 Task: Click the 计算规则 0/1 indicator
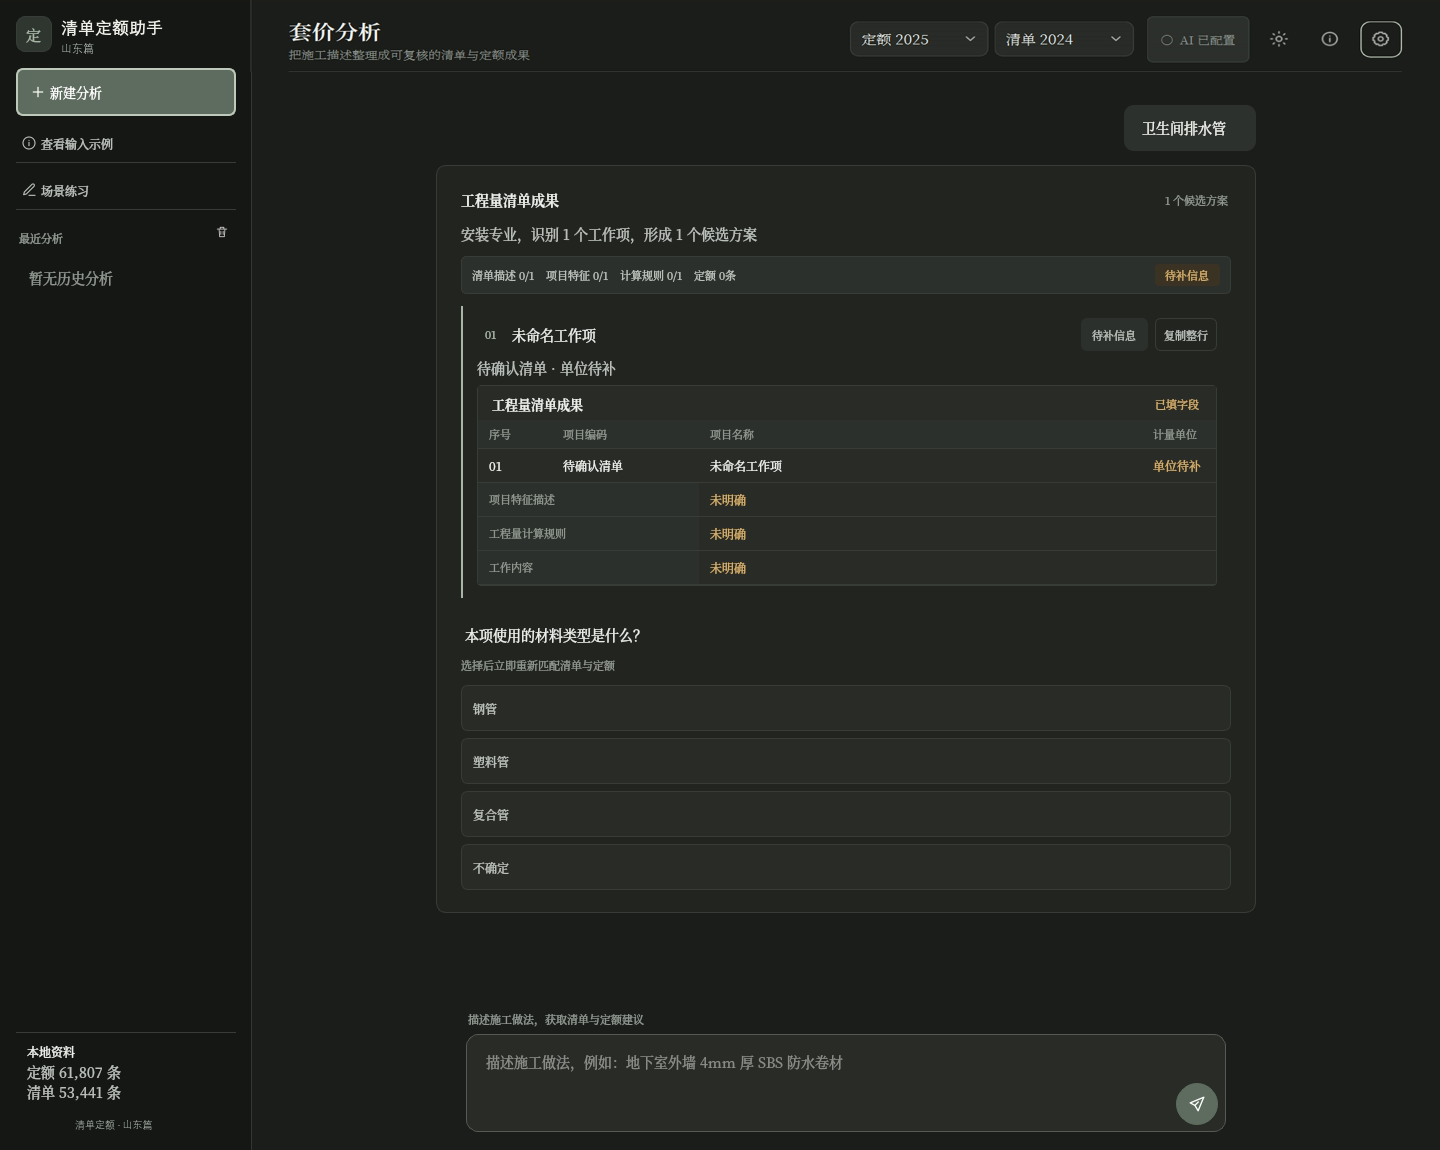(x=651, y=276)
